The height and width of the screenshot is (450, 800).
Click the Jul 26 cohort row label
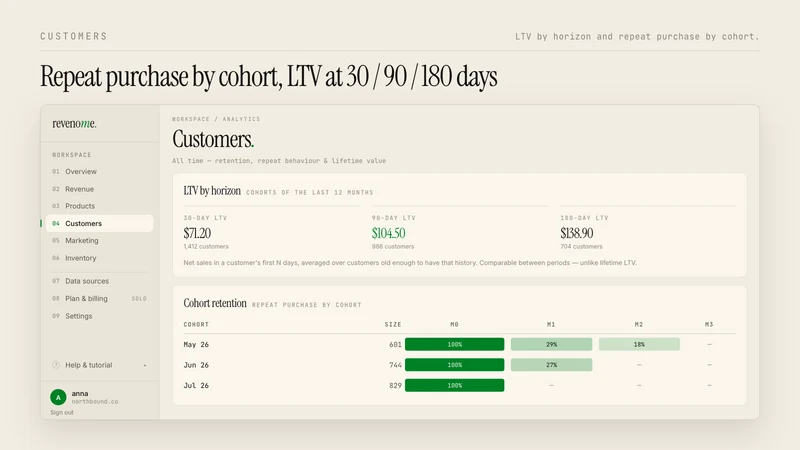[x=196, y=385]
